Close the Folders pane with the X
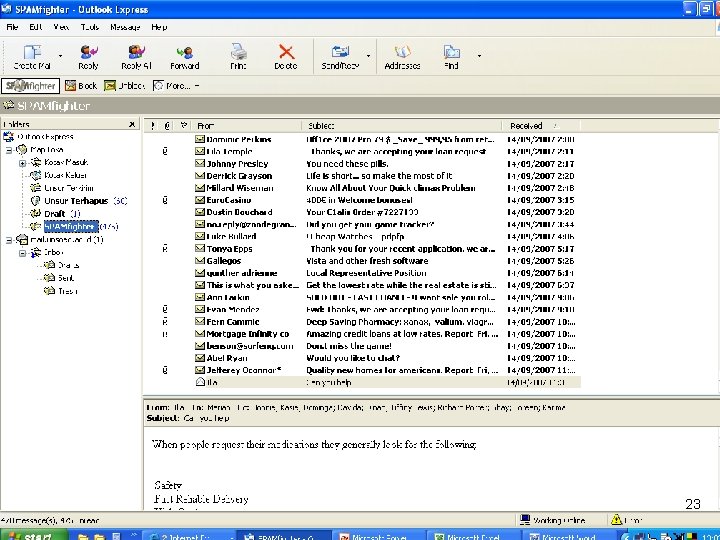 pyautogui.click(x=132, y=124)
